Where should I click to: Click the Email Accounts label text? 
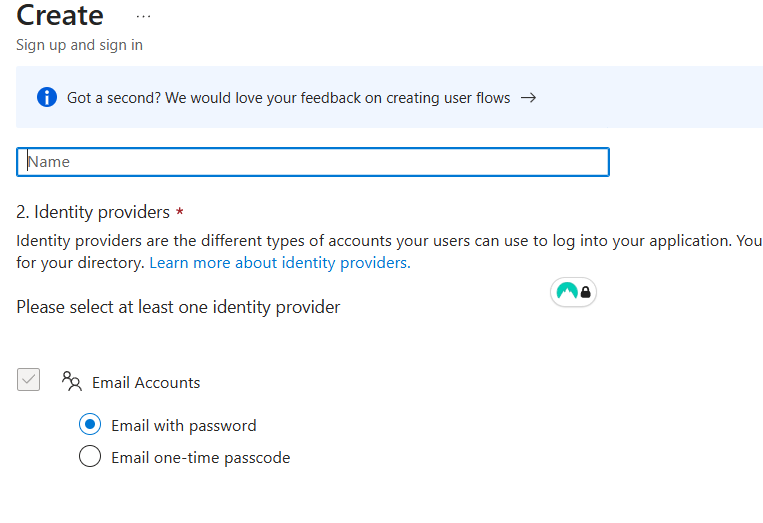coord(146,383)
